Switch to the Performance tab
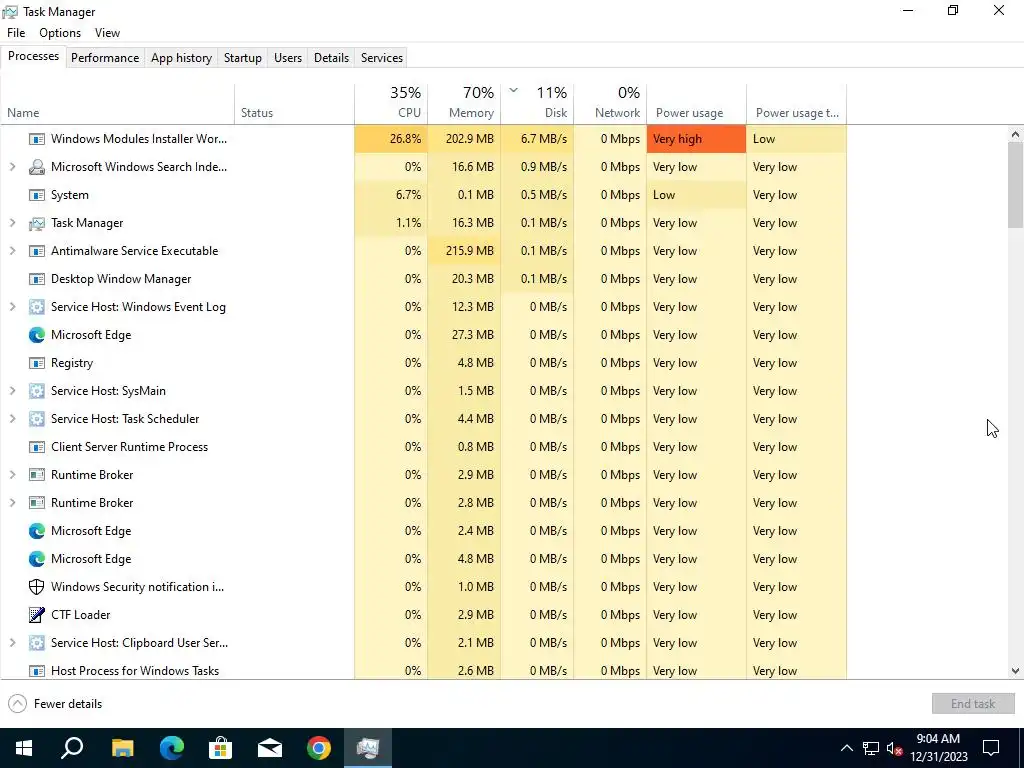1024x768 pixels. (x=105, y=58)
